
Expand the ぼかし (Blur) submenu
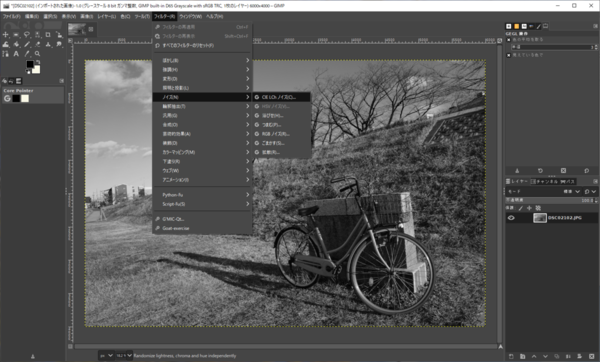click(202, 60)
